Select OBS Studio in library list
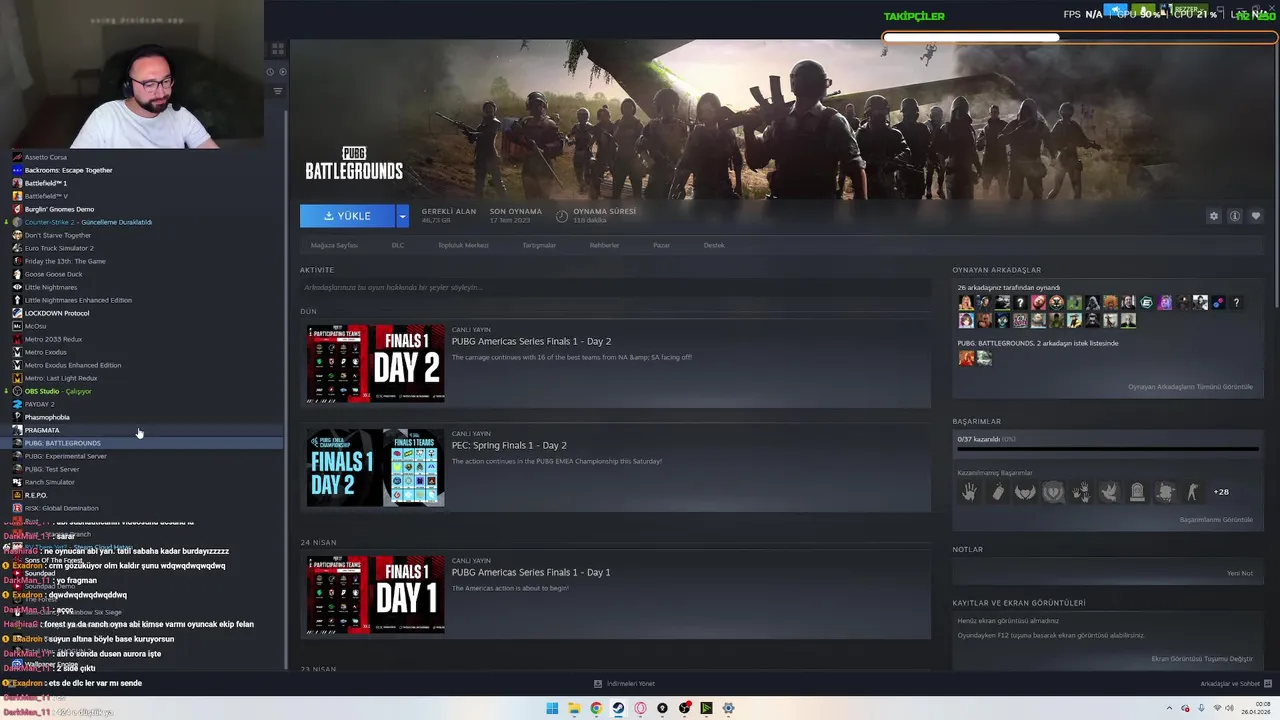The width and height of the screenshot is (1280, 720). 58,391
